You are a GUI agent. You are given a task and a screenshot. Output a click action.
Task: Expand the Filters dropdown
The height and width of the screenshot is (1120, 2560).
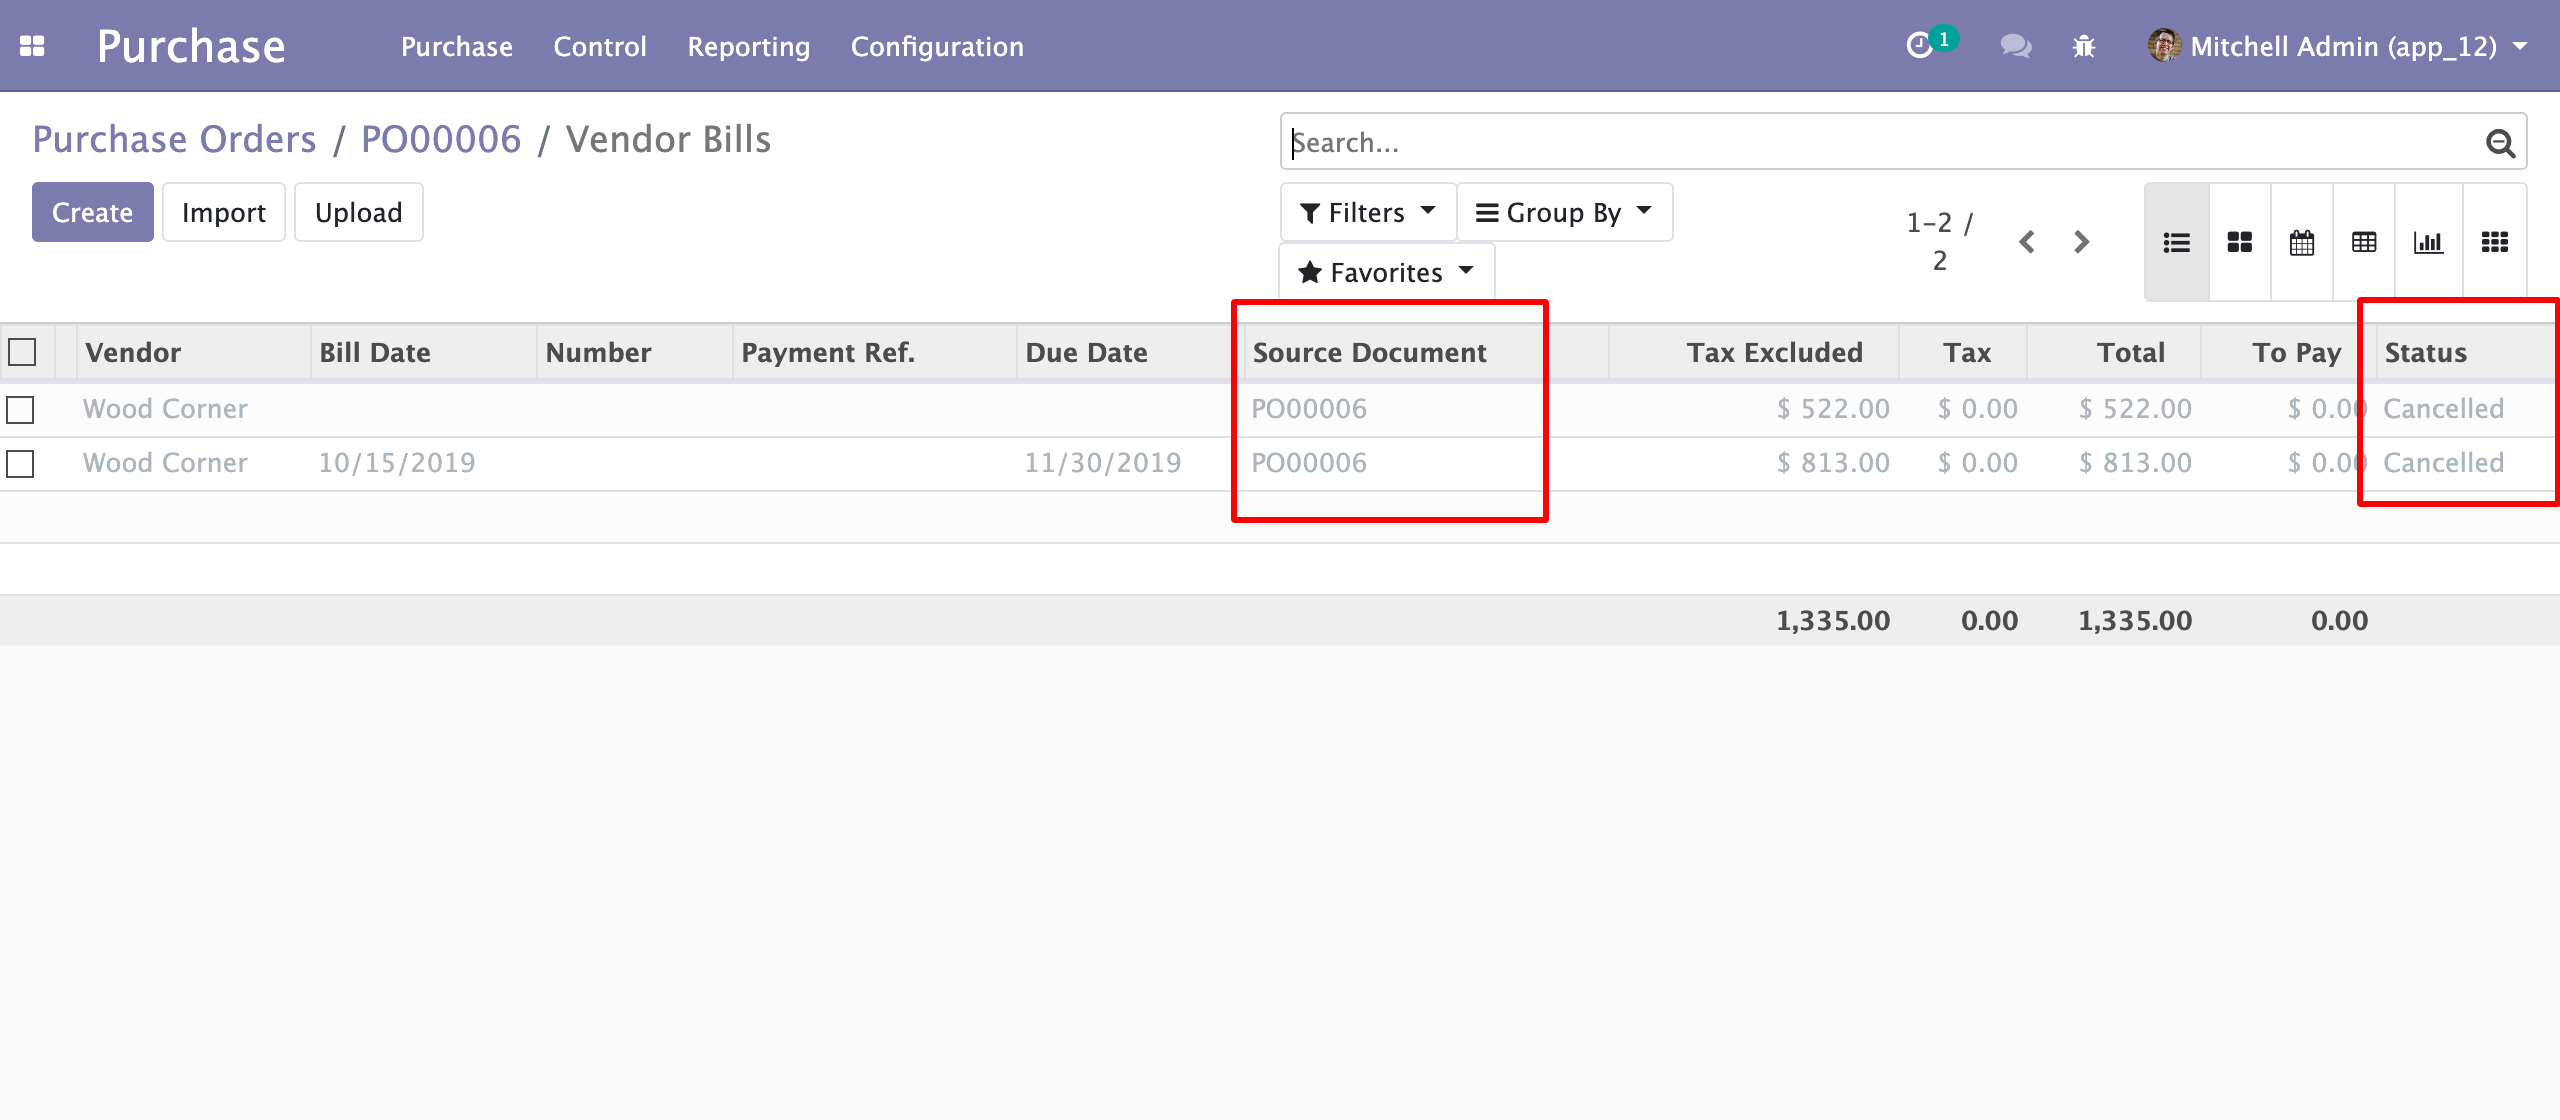coord(1367,212)
